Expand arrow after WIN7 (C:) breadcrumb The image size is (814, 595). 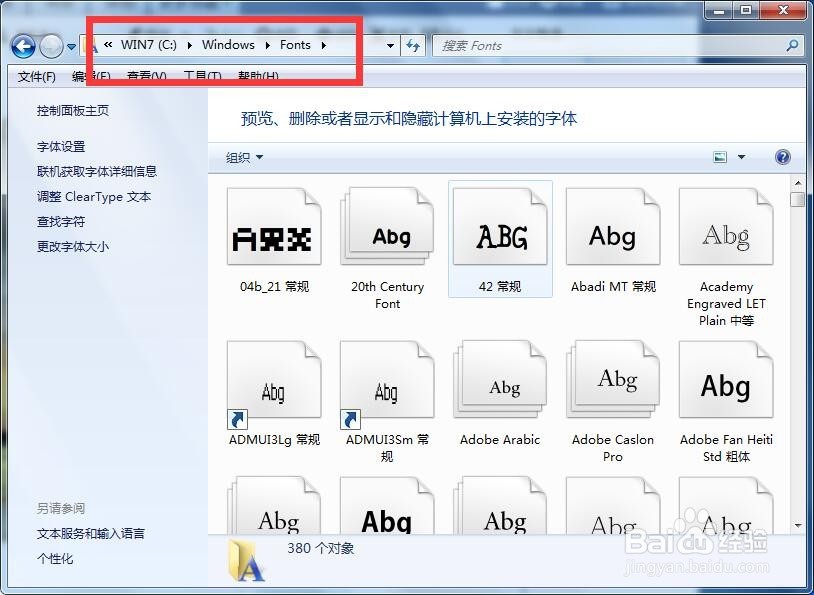pyautogui.click(x=189, y=45)
